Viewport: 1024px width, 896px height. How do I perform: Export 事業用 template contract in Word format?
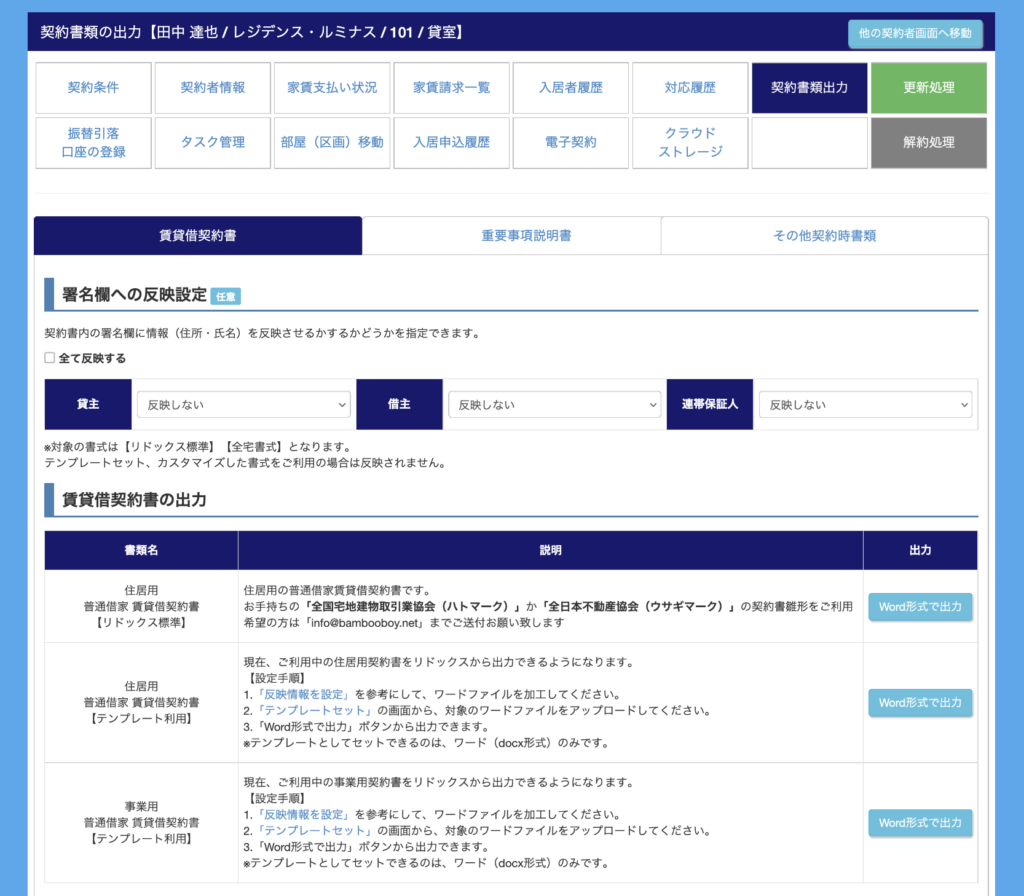click(920, 823)
